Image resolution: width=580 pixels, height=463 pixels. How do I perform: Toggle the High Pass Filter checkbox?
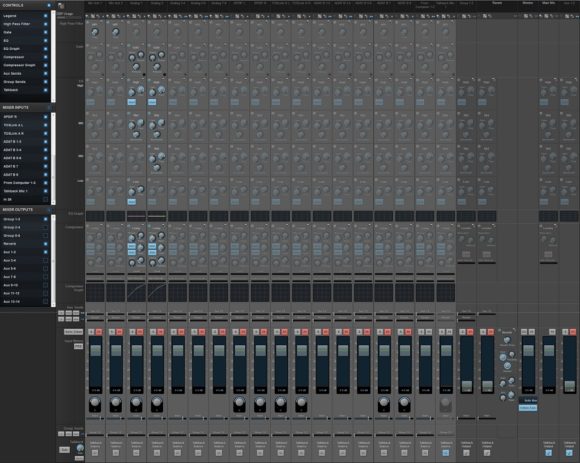coord(45,24)
